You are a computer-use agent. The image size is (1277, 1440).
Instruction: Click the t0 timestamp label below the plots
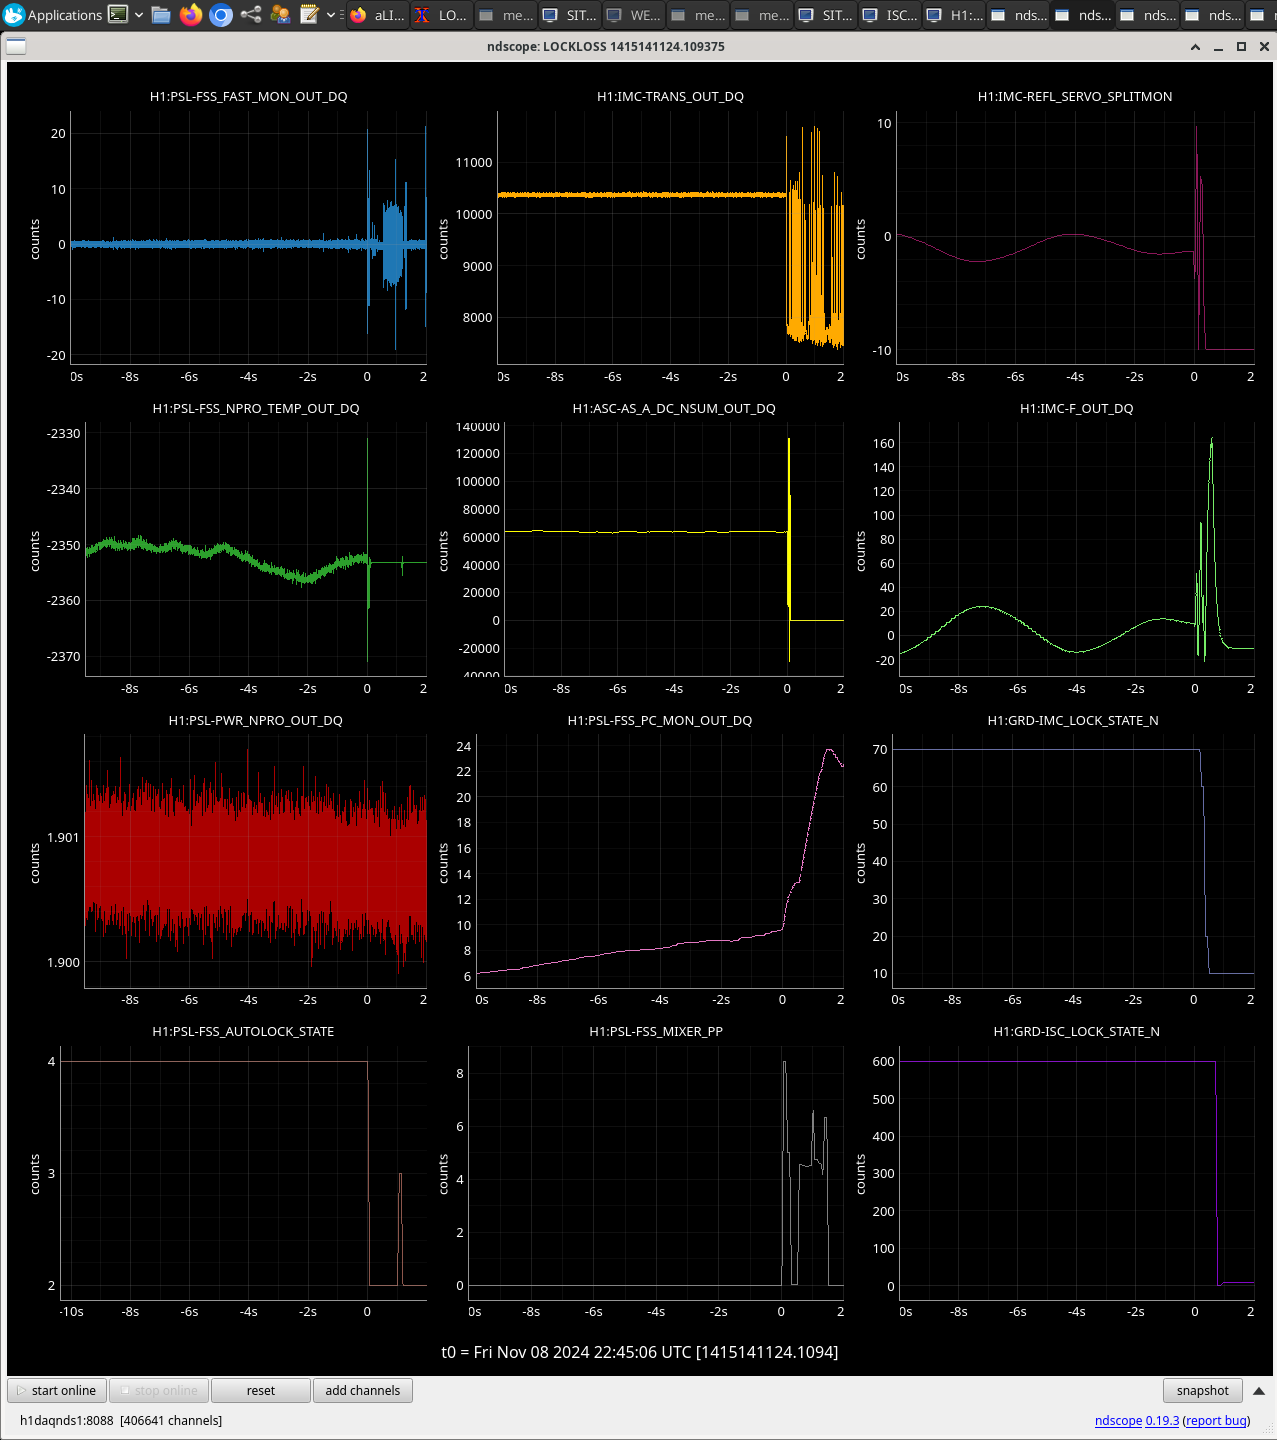(x=640, y=1352)
